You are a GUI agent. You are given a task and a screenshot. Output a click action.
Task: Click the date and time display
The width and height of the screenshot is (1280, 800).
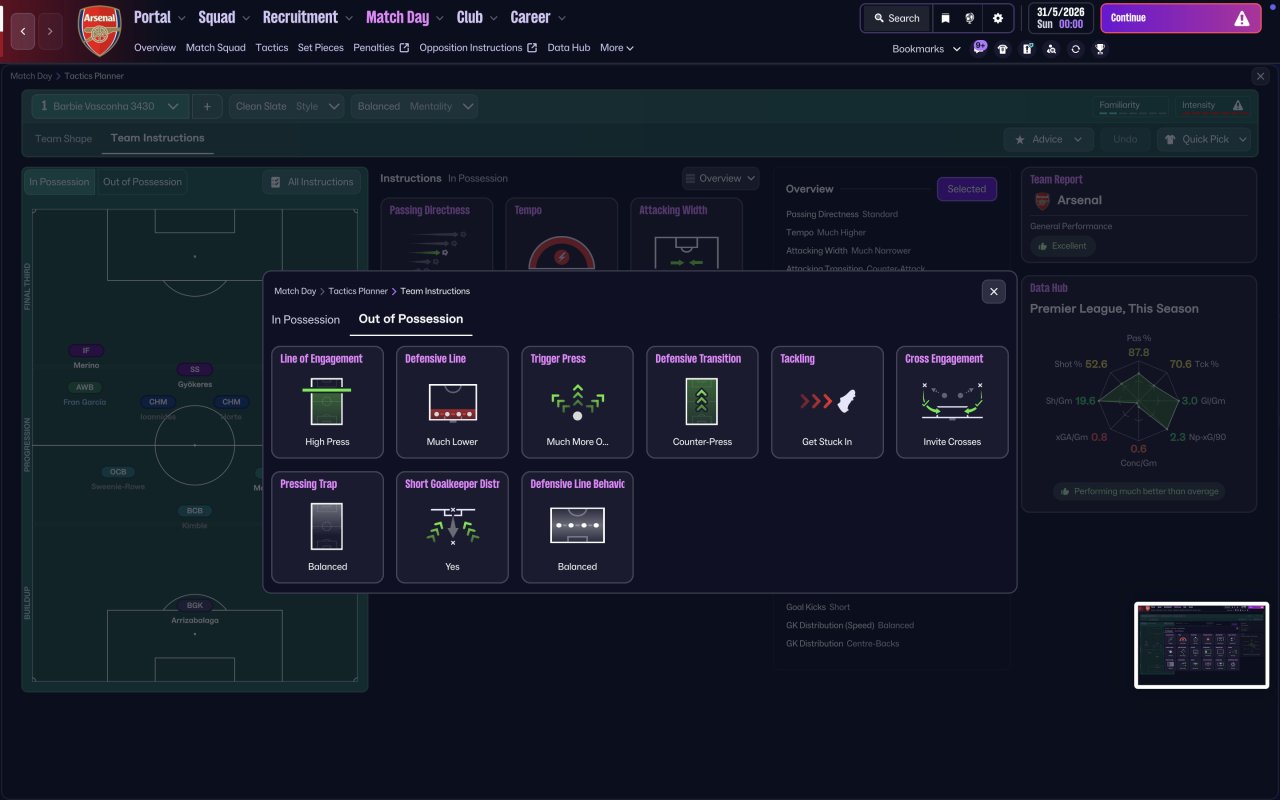pos(1060,18)
